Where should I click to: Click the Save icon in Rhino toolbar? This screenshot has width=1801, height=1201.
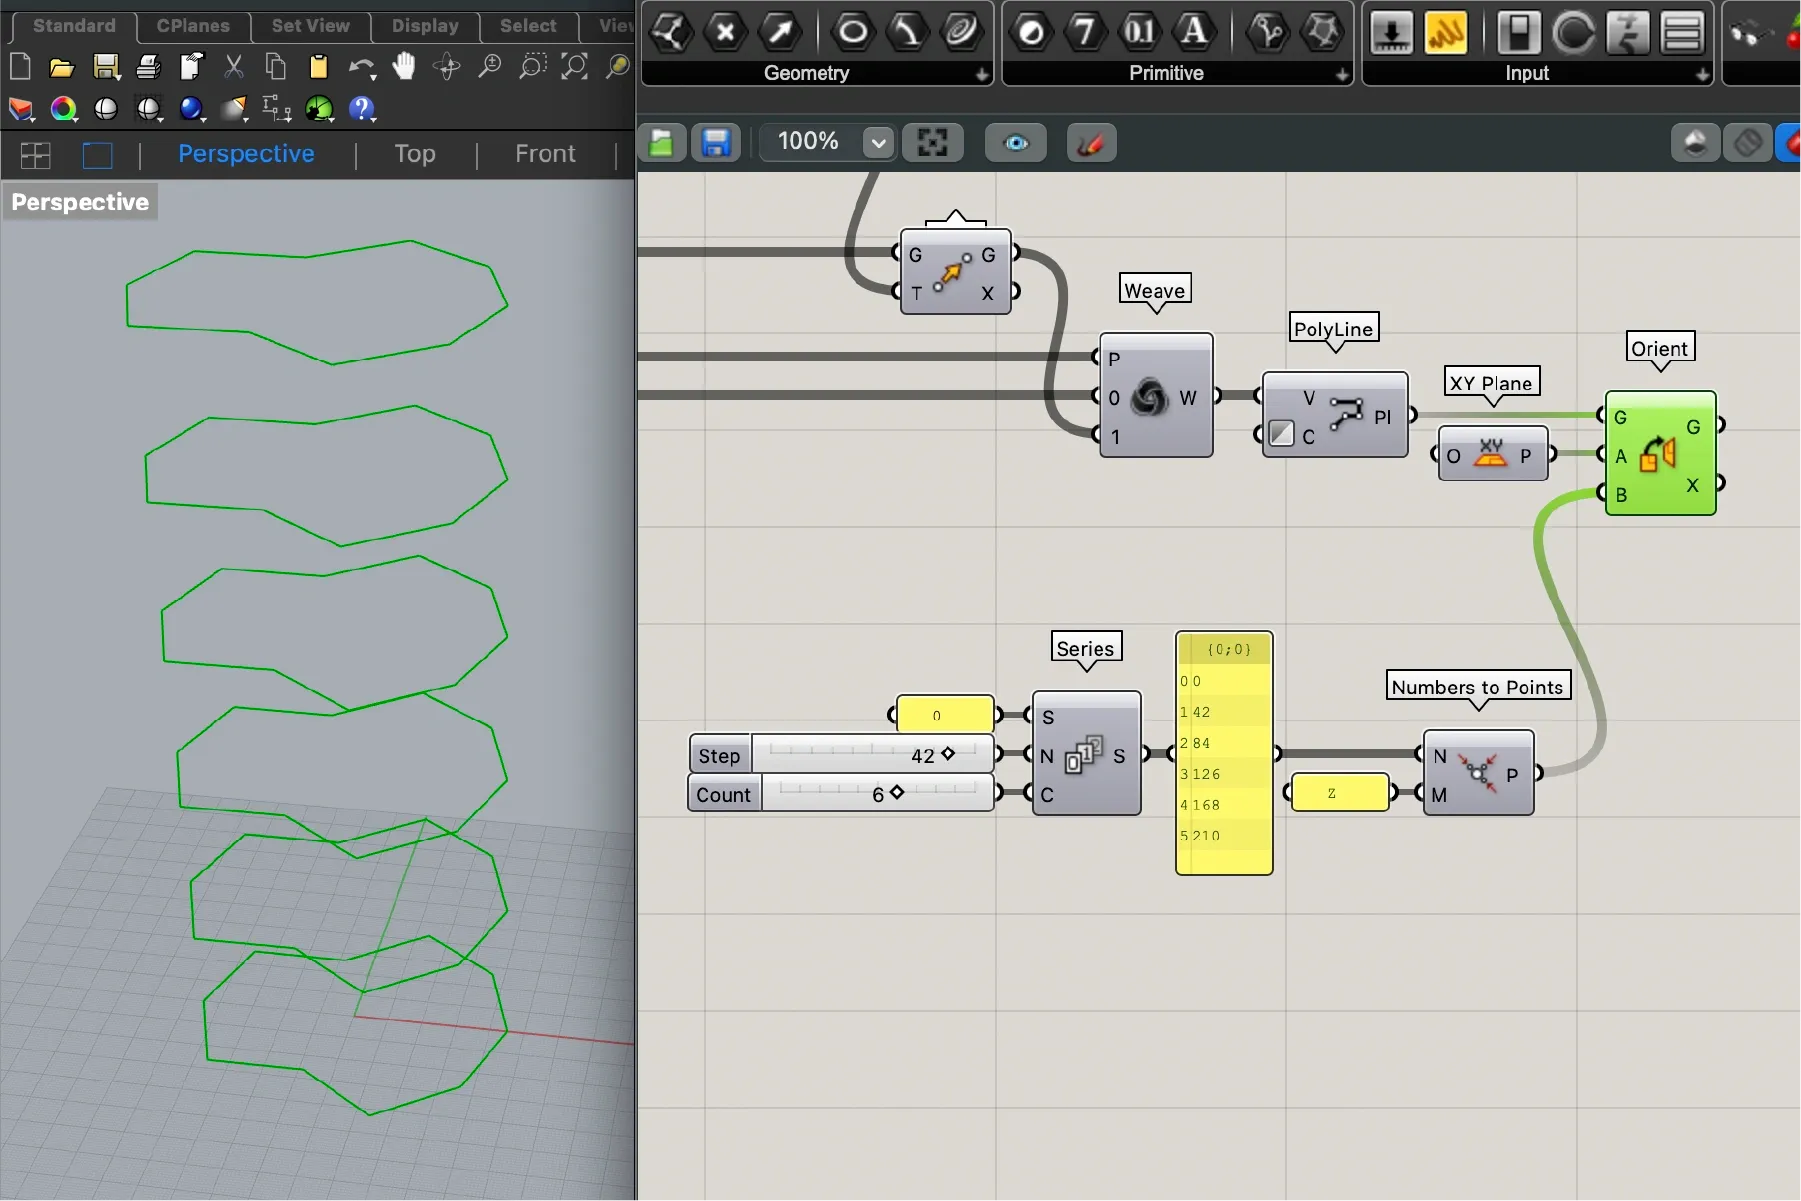(x=105, y=67)
